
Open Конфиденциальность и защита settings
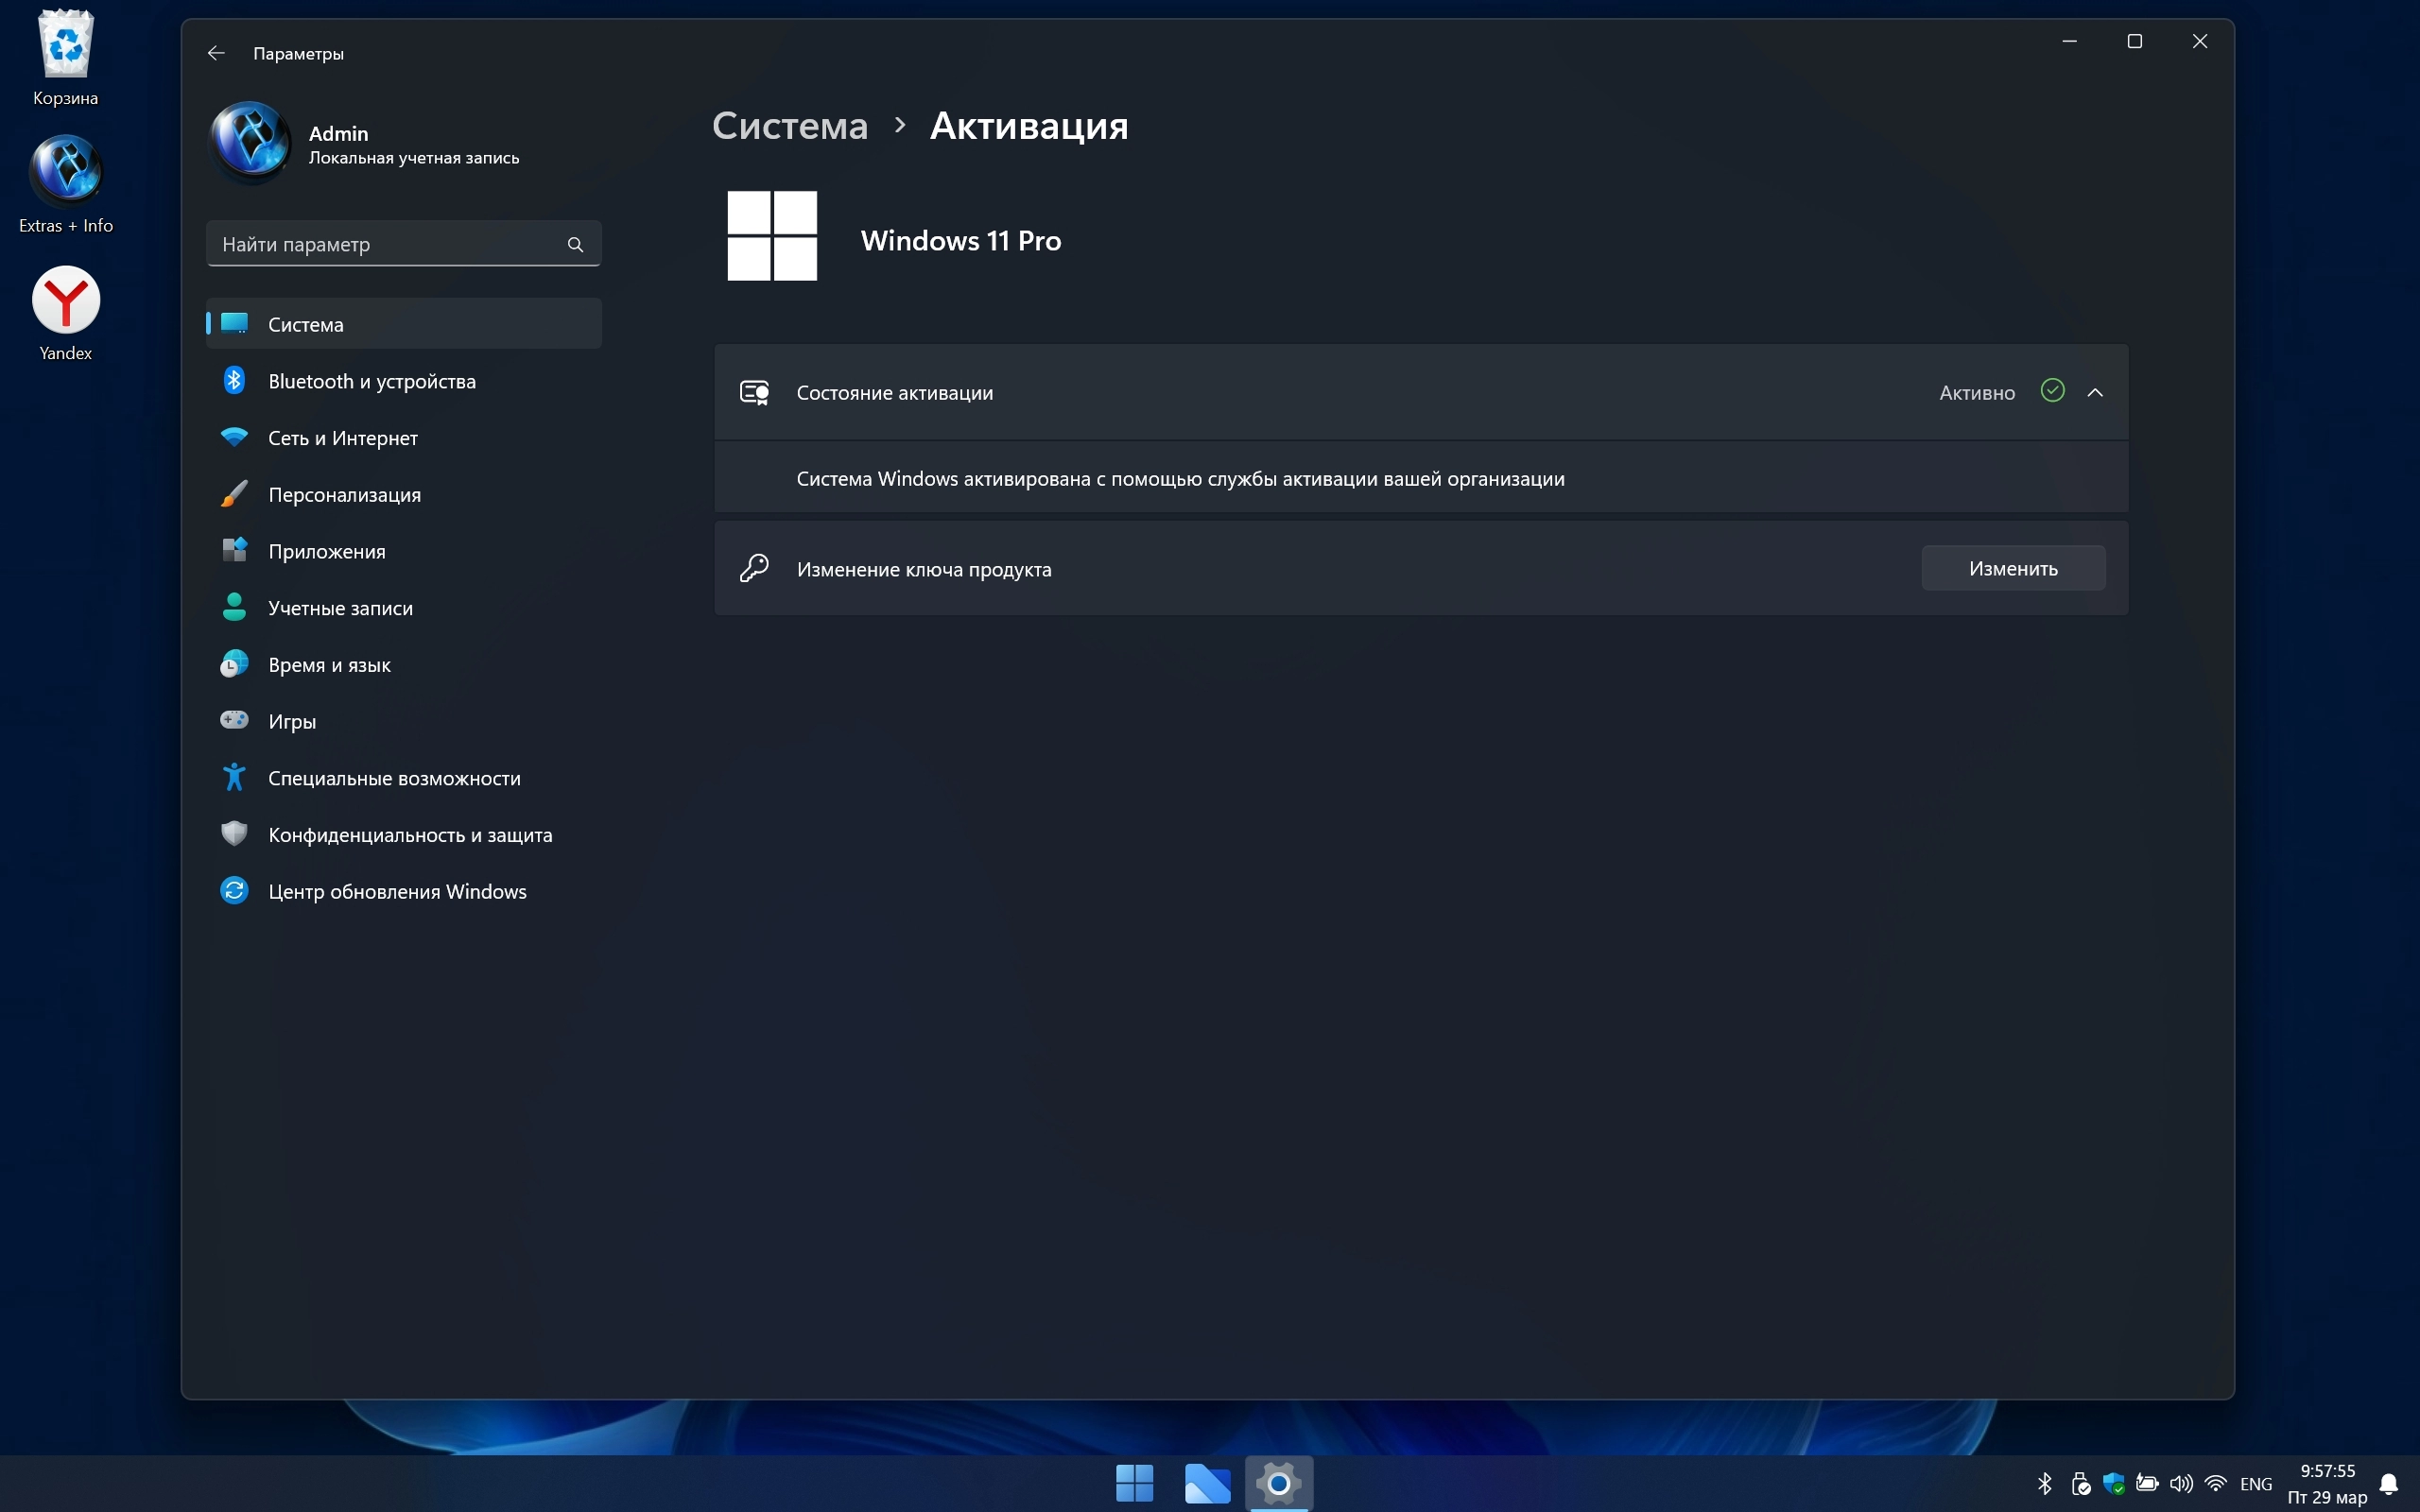pos(409,835)
